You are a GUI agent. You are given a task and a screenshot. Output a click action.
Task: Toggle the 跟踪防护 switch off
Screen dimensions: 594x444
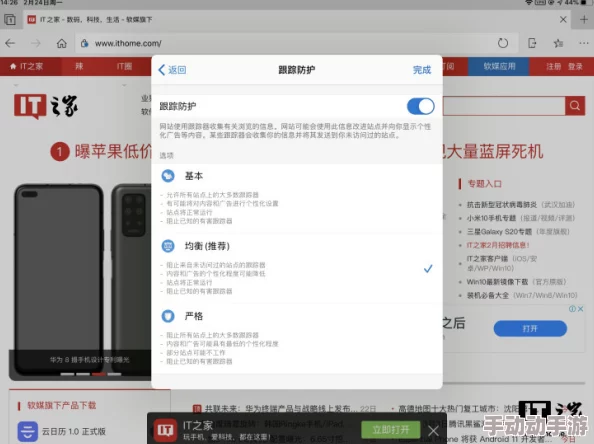(420, 106)
